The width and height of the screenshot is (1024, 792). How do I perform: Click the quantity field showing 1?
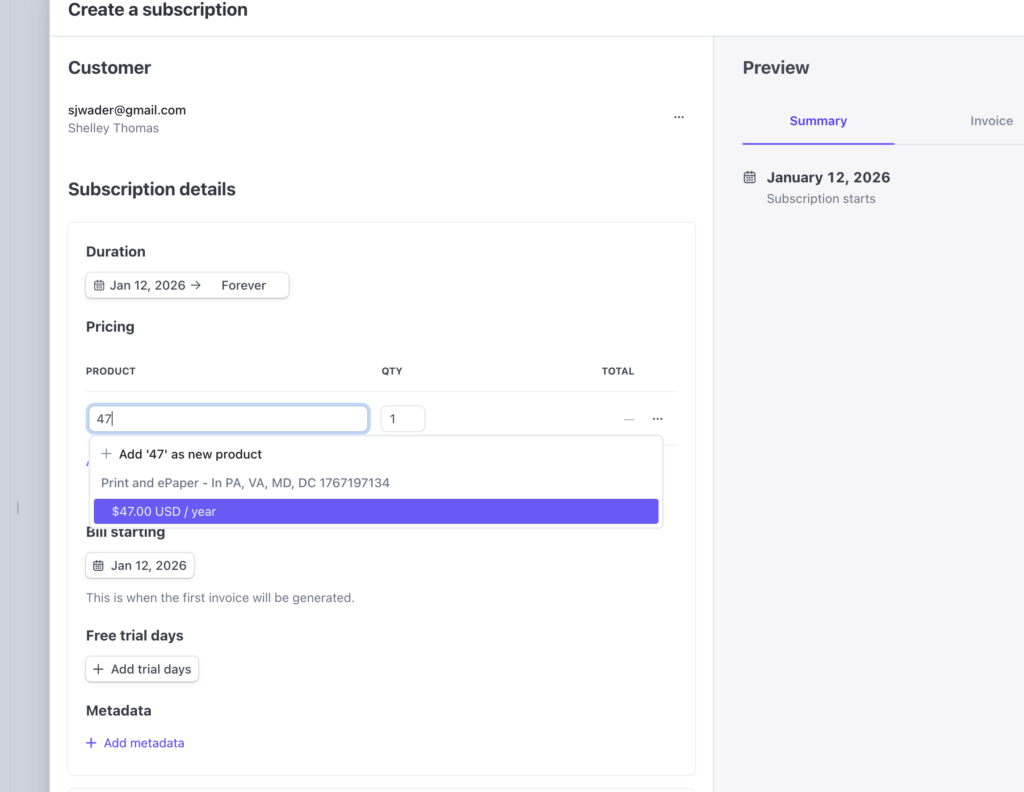pos(402,419)
